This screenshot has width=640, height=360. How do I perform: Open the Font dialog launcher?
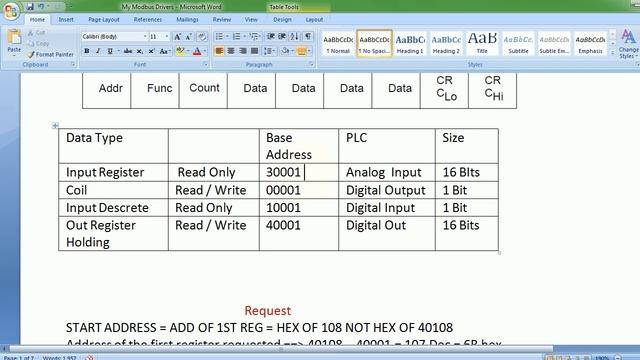[205, 64]
